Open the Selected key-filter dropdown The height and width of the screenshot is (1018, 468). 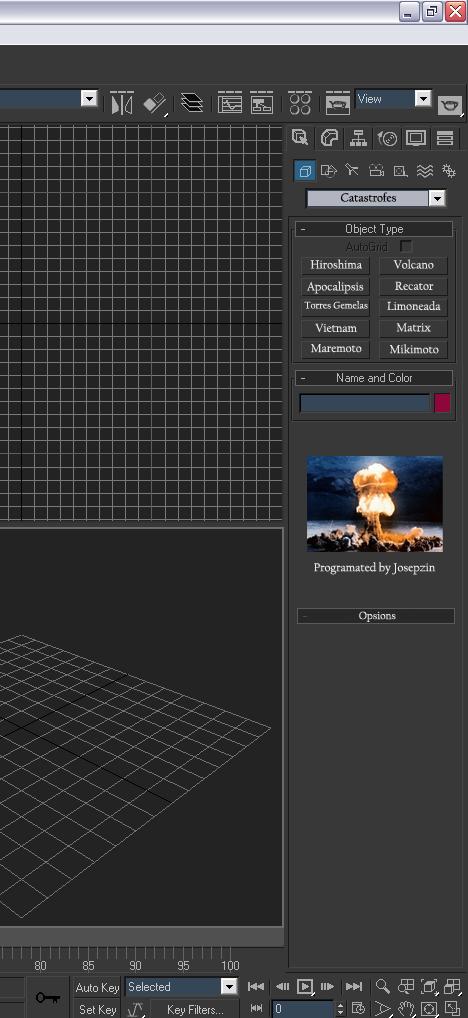[x=228, y=987]
